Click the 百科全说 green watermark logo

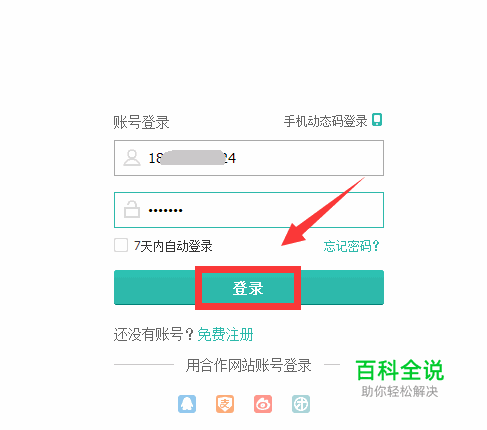tap(400, 370)
